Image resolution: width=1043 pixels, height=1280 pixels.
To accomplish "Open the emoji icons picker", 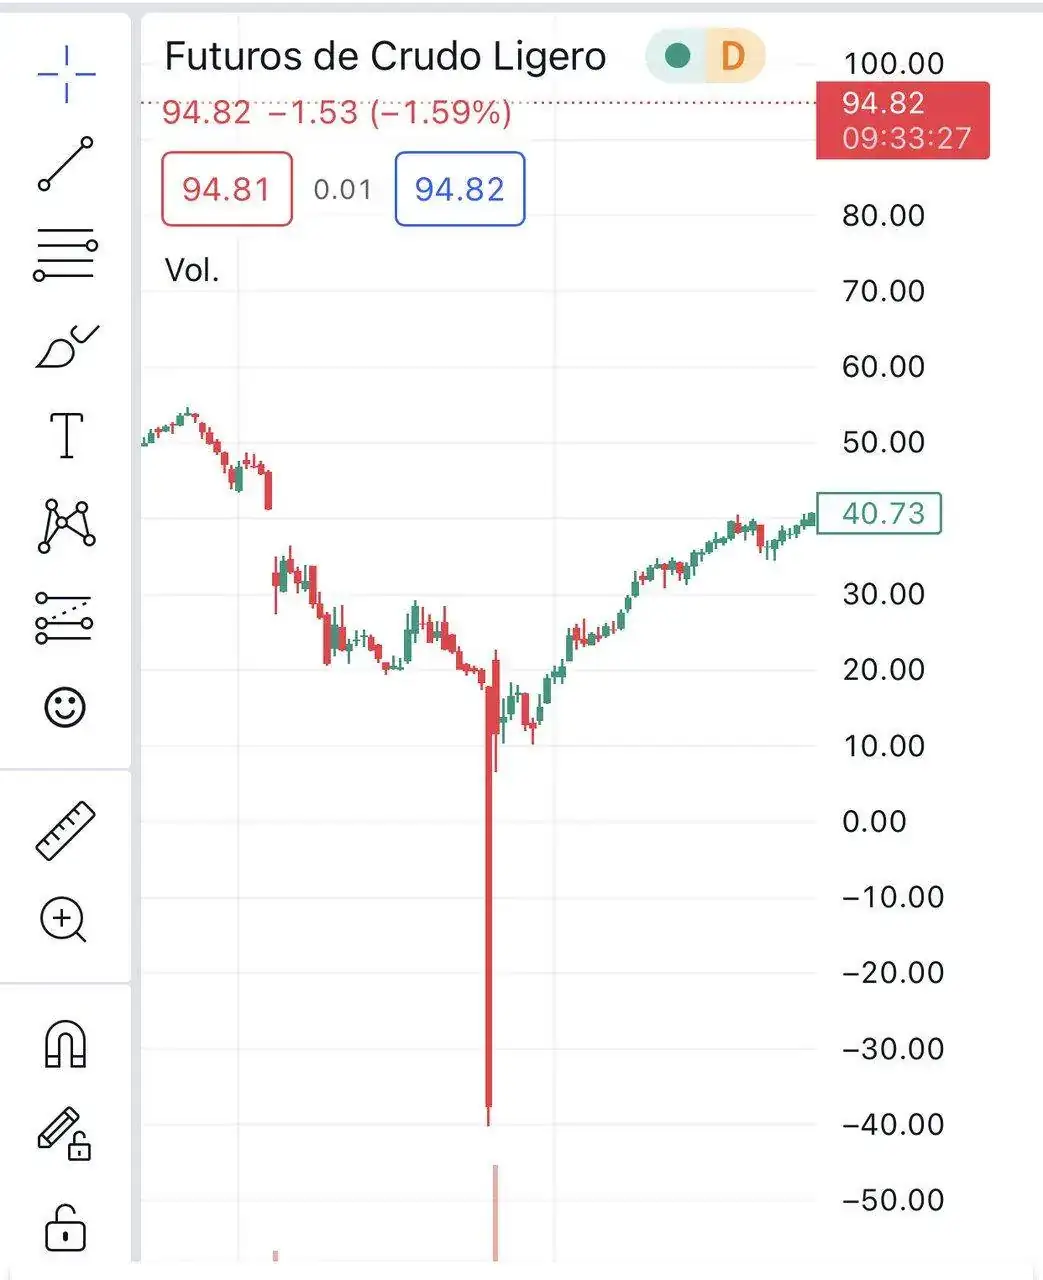I will pyautogui.click(x=66, y=707).
